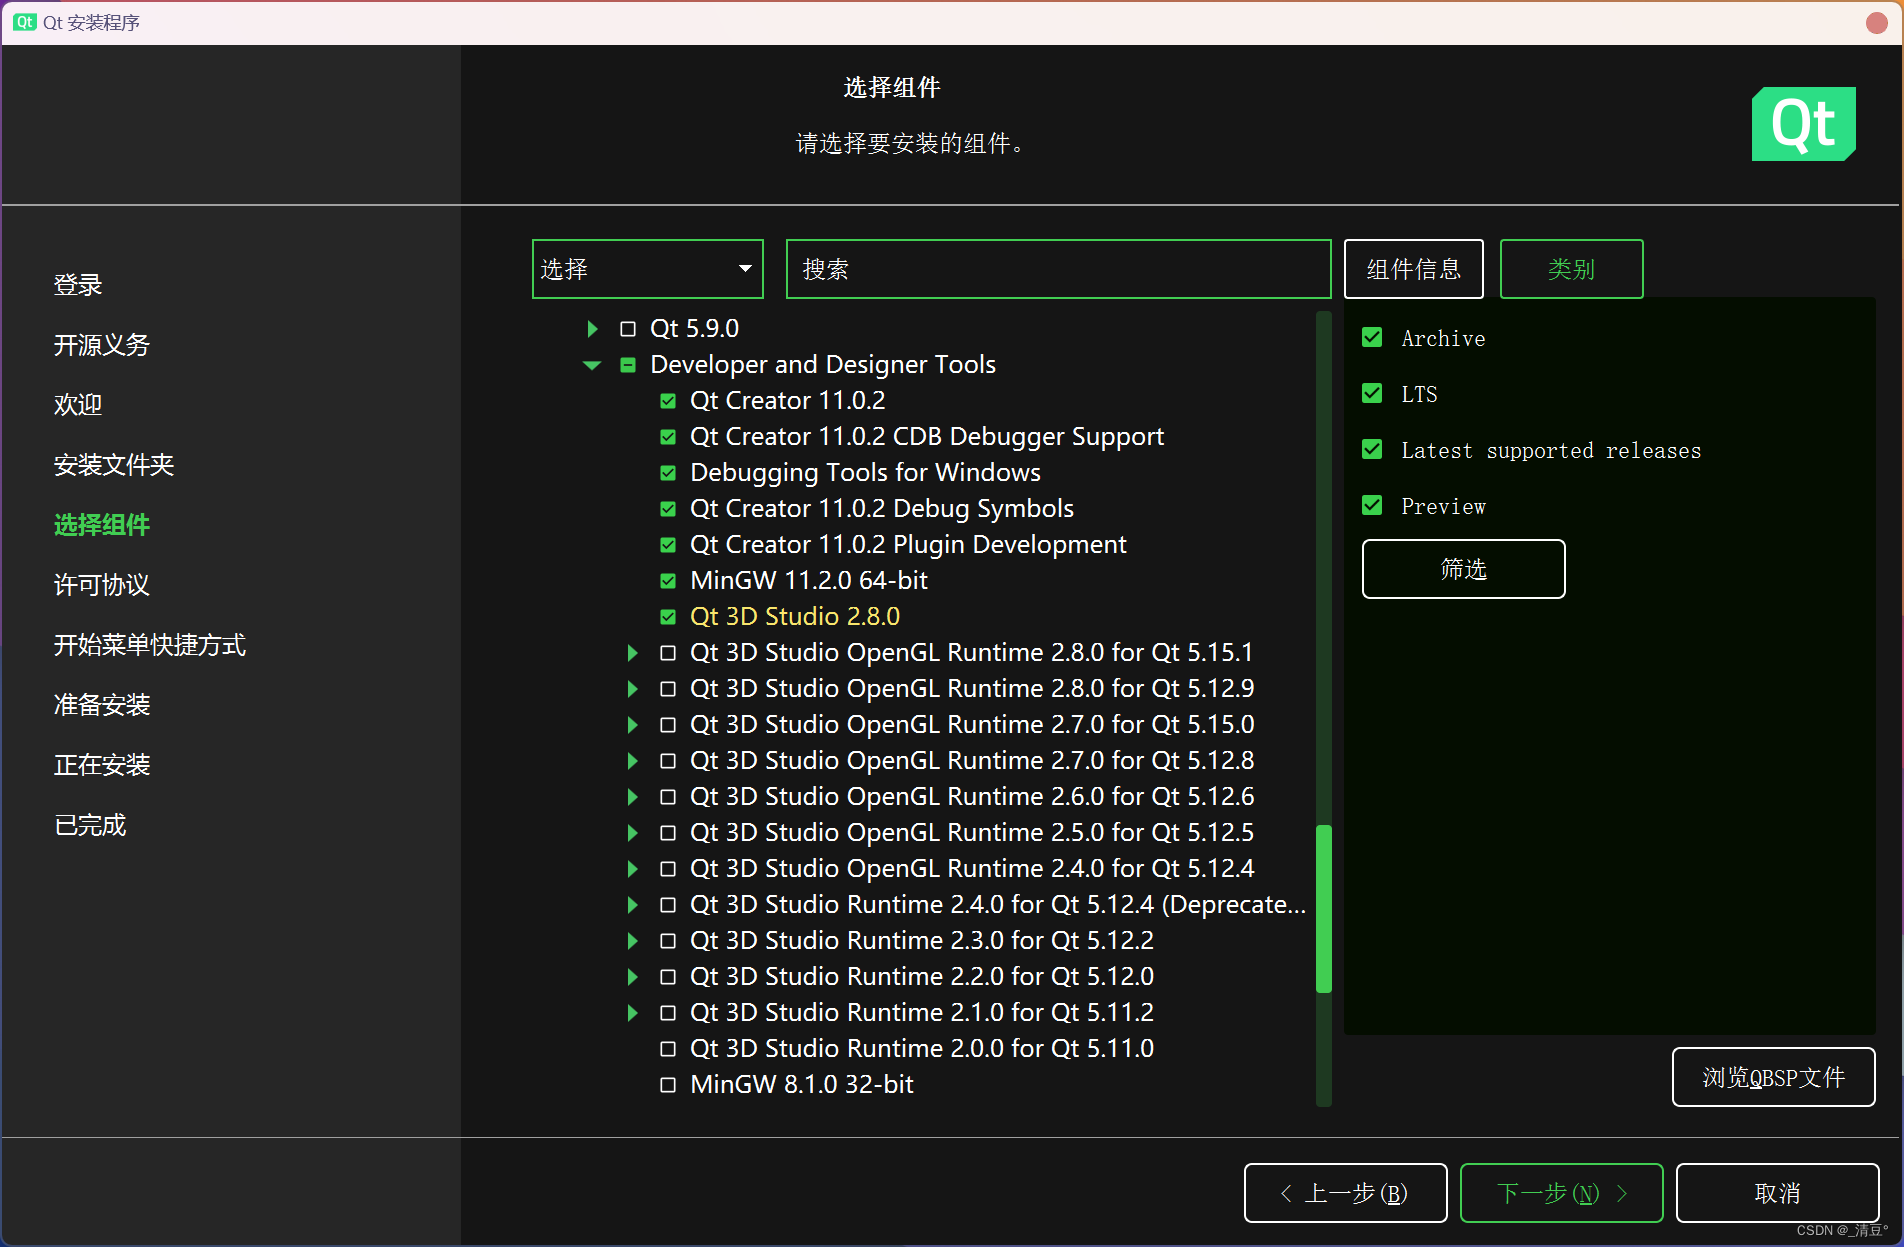The image size is (1904, 1247).
Task: Check OpenGL Runtime 2.7.0 for Qt 5.15.0
Action: coord(668,725)
